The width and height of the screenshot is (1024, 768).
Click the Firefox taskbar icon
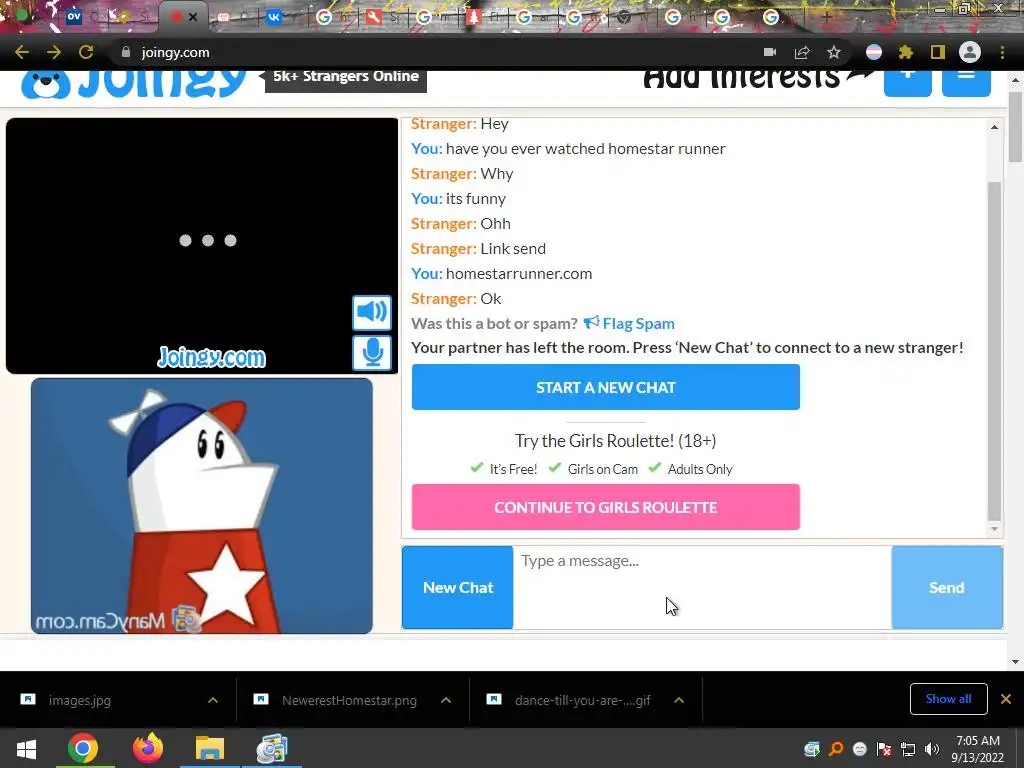coord(148,748)
